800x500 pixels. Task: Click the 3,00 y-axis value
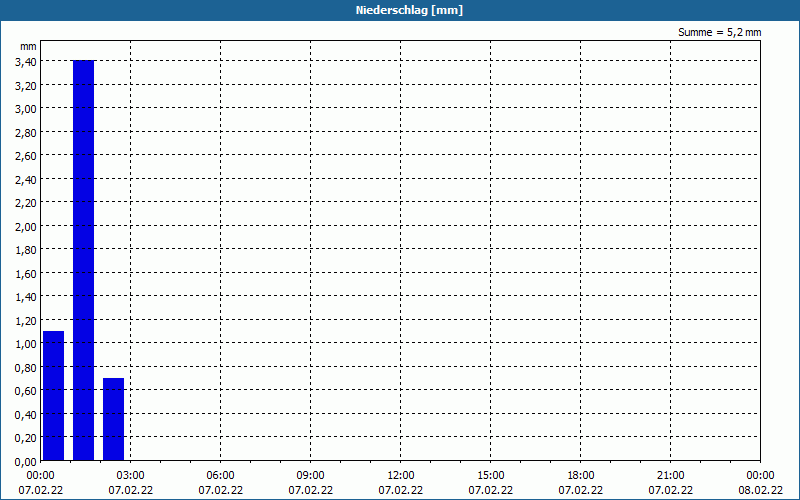(26, 109)
